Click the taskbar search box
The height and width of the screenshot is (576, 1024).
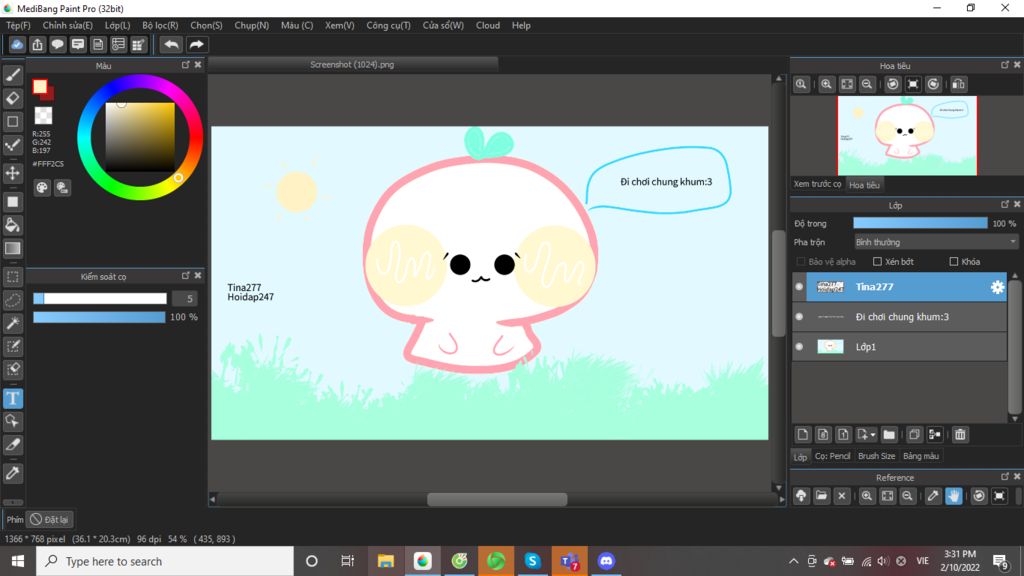[165, 561]
